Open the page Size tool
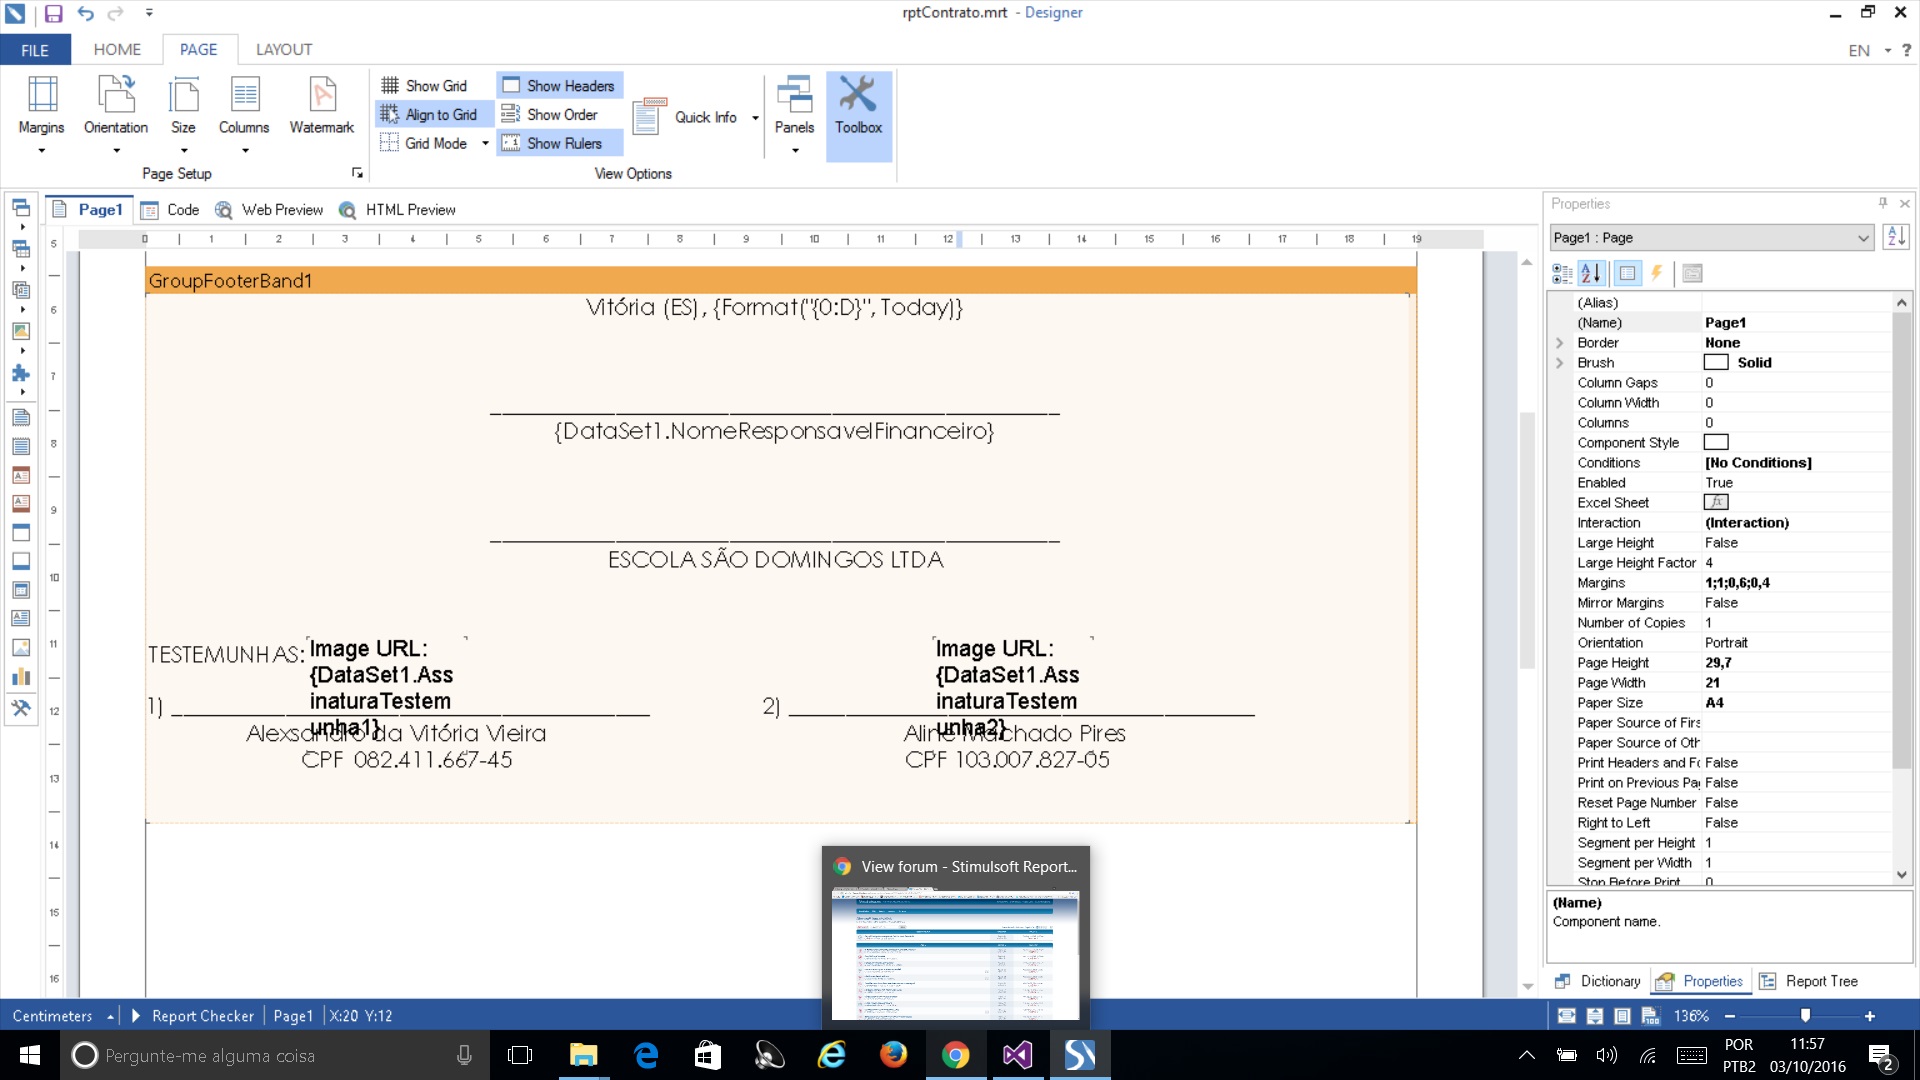The height and width of the screenshot is (1080, 1920). pyautogui.click(x=183, y=115)
